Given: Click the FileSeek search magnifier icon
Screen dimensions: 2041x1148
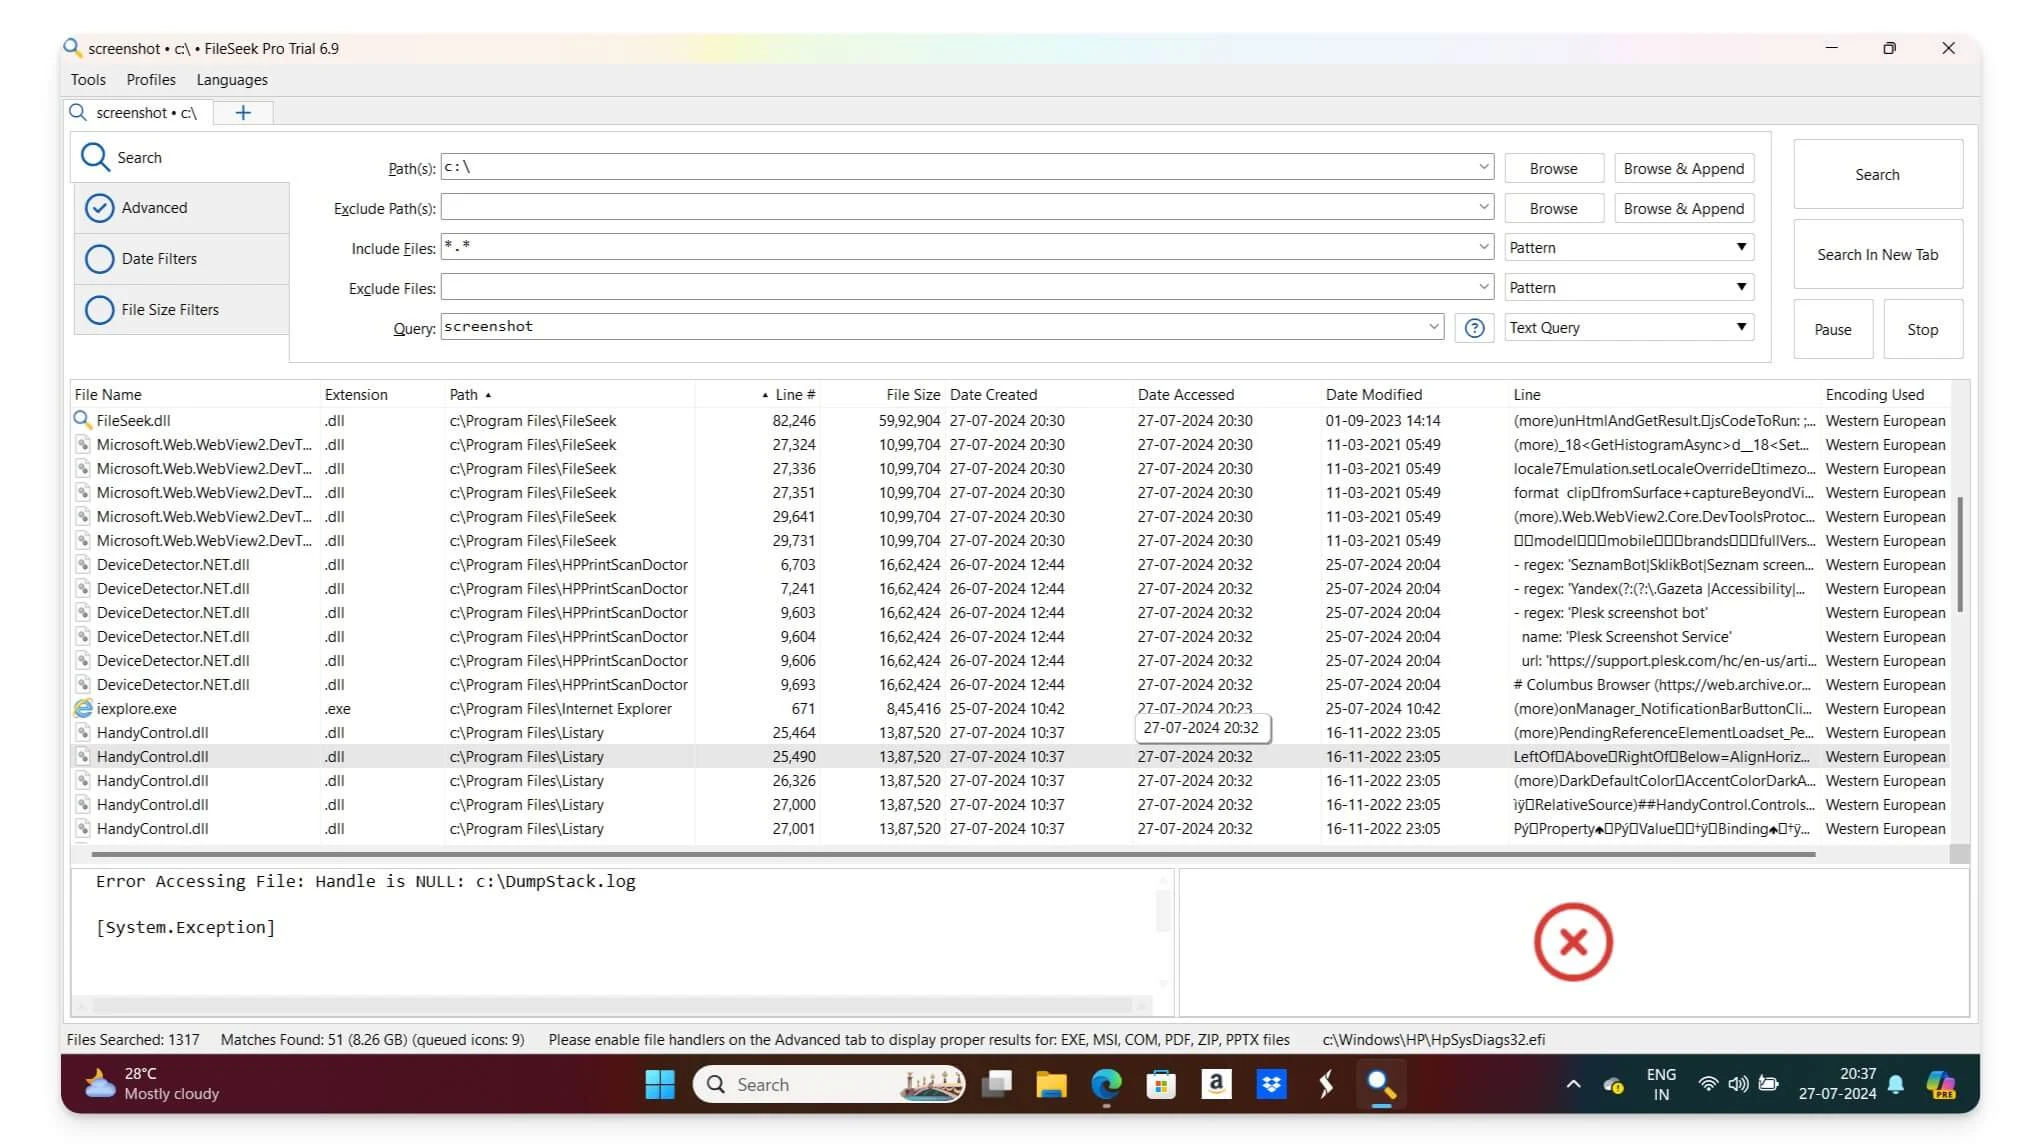Looking at the screenshot, I should pyautogui.click(x=95, y=156).
